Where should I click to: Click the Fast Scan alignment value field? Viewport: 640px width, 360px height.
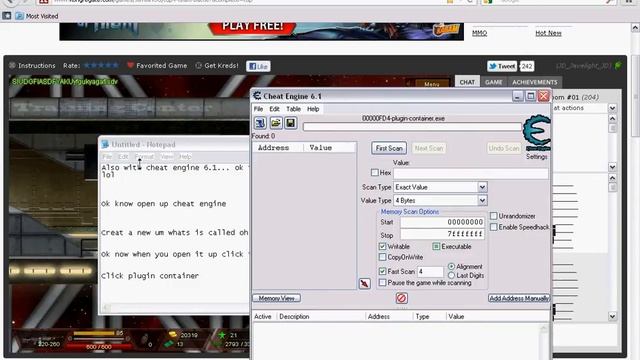[430, 271]
